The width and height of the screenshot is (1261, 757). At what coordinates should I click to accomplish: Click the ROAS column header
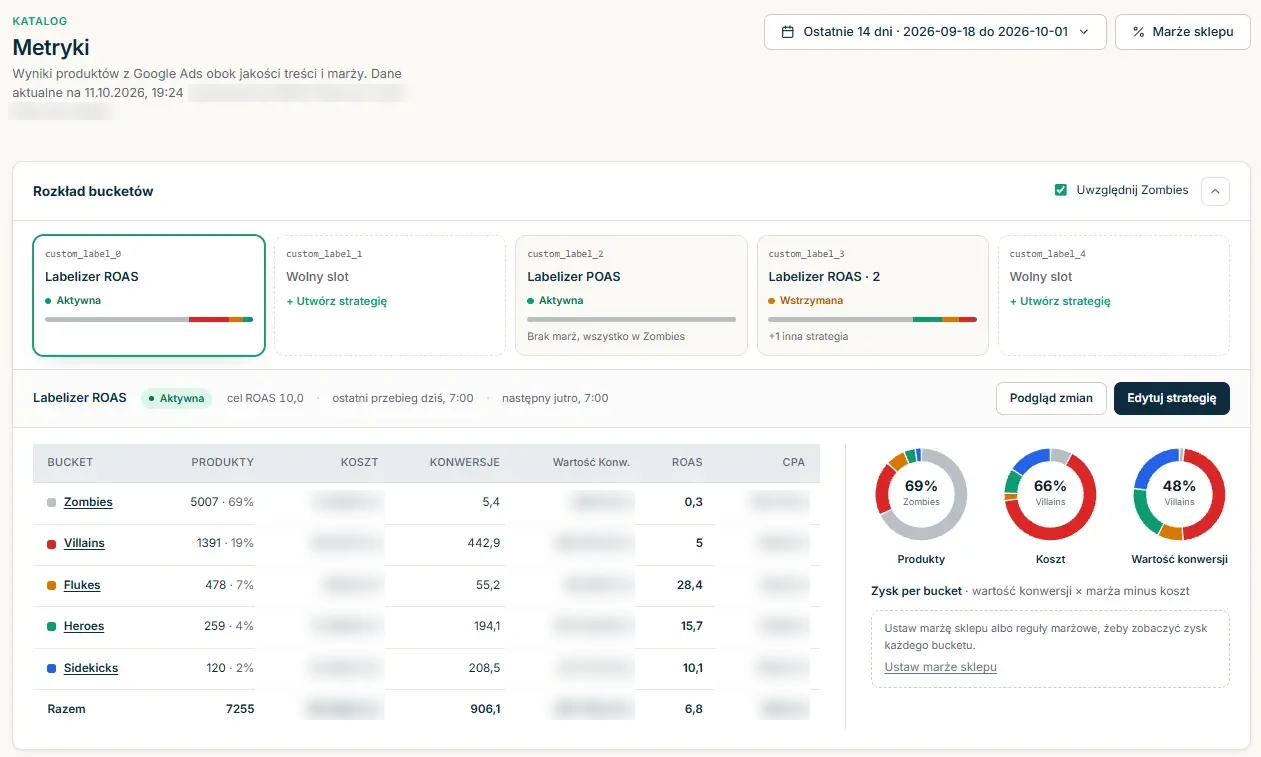tap(687, 462)
